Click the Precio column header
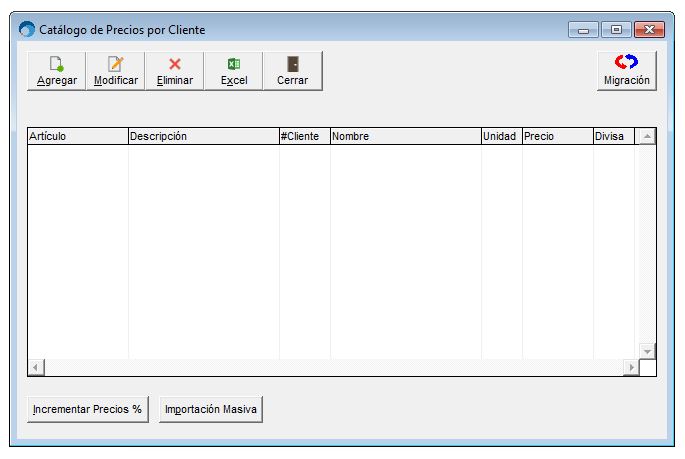This screenshot has width=685, height=459. pyautogui.click(x=557, y=136)
